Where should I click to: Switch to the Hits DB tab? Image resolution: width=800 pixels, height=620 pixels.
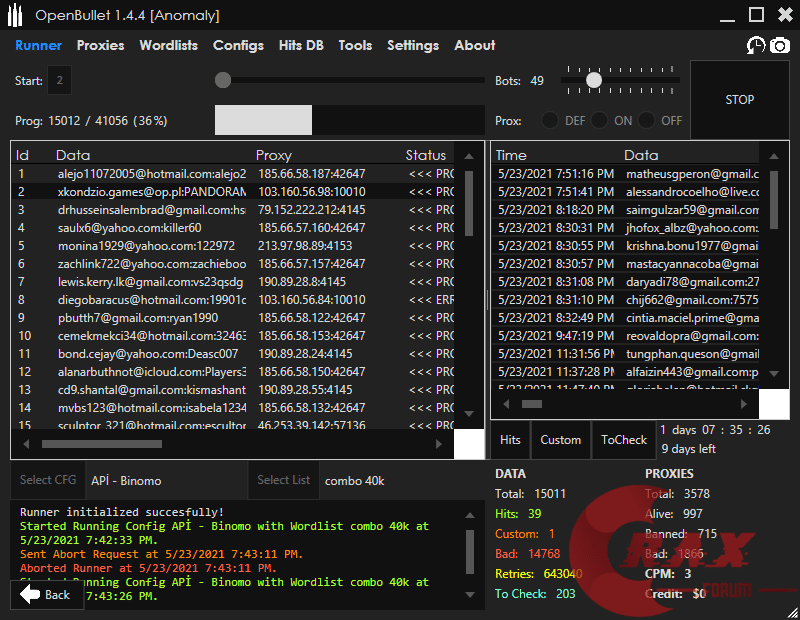point(301,45)
